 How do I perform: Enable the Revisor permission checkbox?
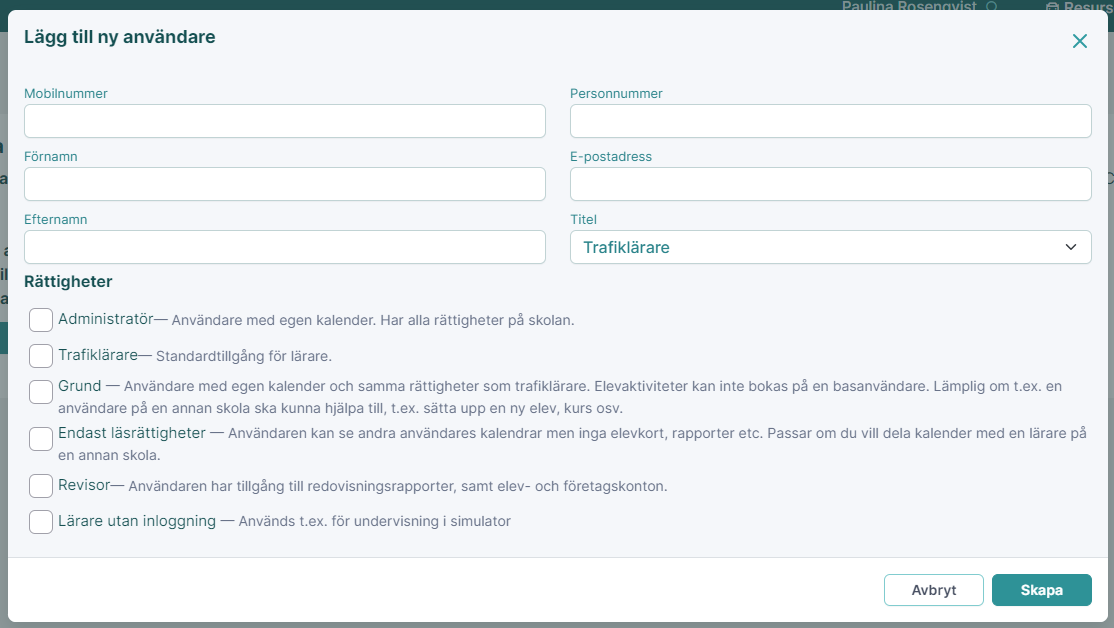click(x=41, y=486)
